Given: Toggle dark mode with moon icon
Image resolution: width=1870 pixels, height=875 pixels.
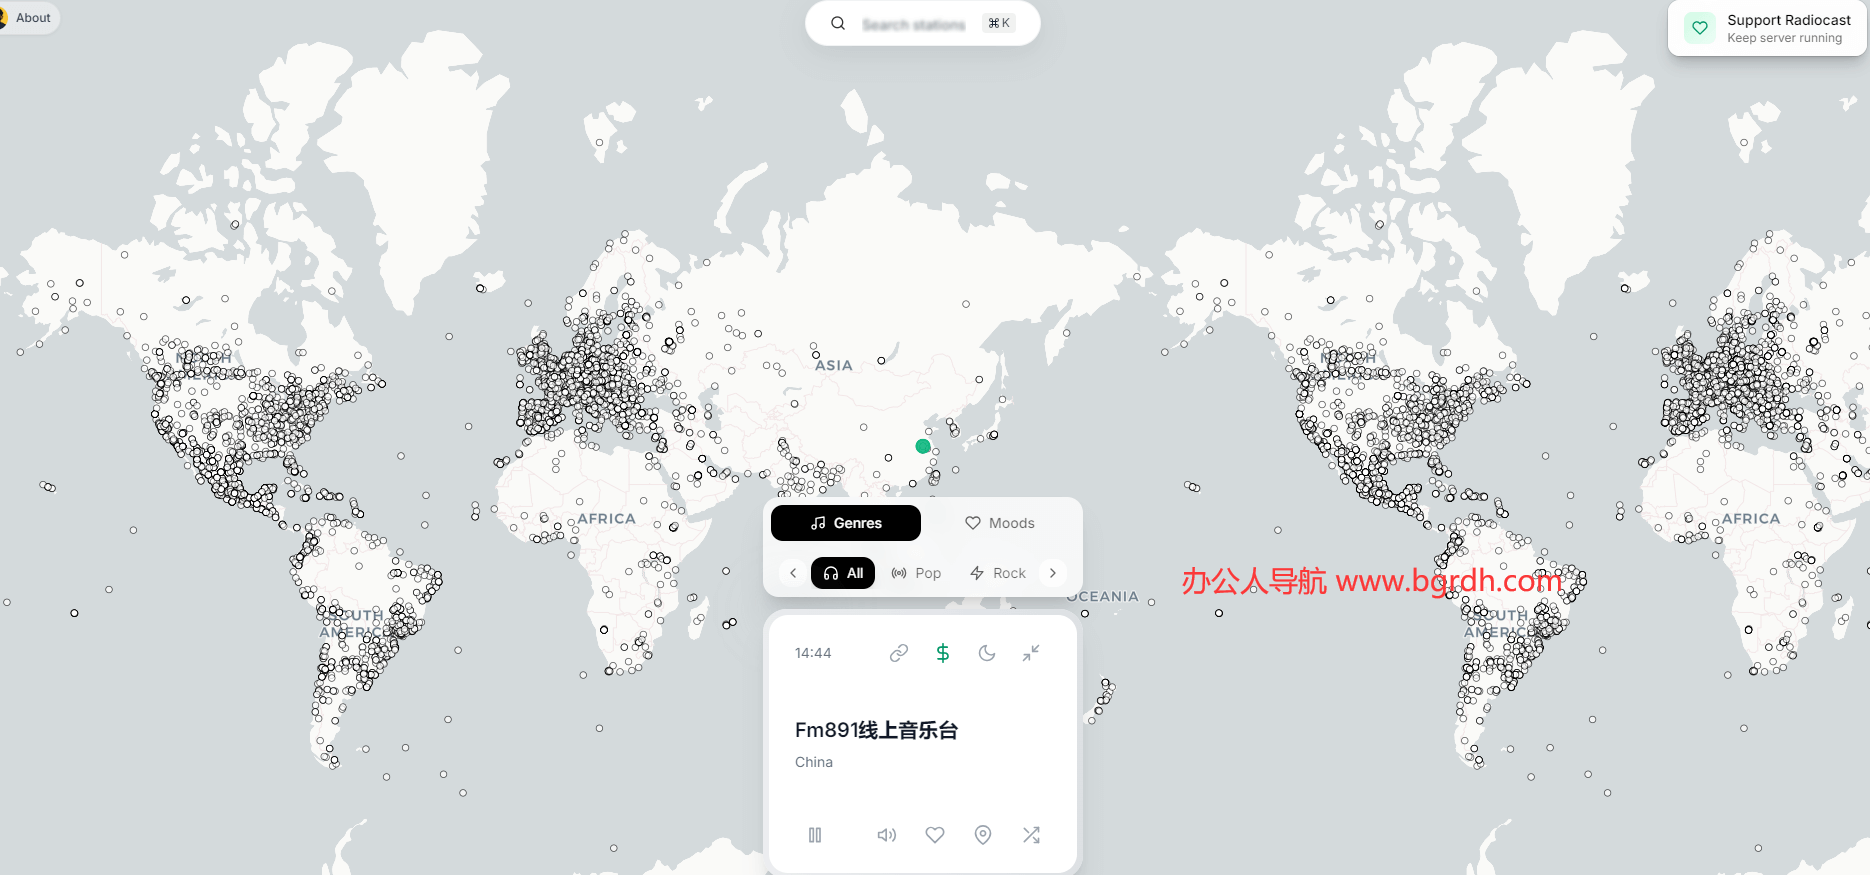Looking at the screenshot, I should 987,653.
